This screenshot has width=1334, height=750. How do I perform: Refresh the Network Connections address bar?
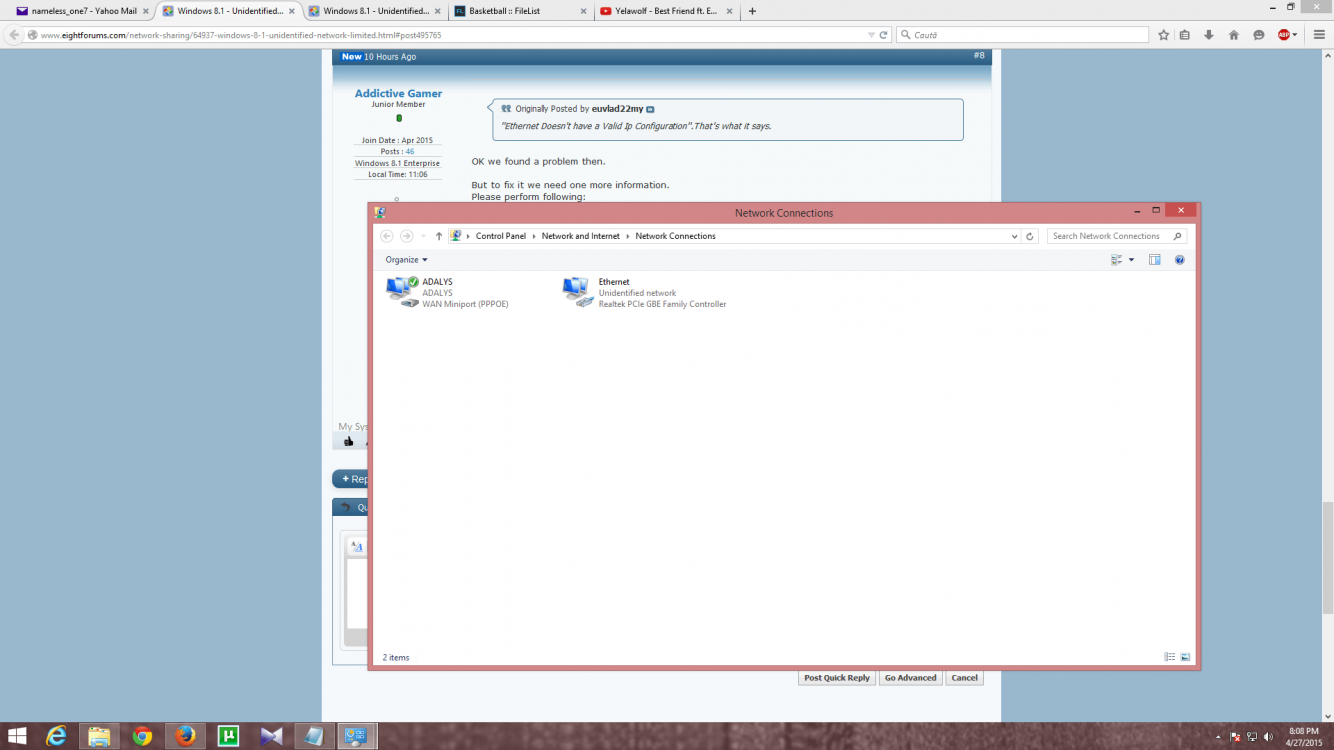1030,236
